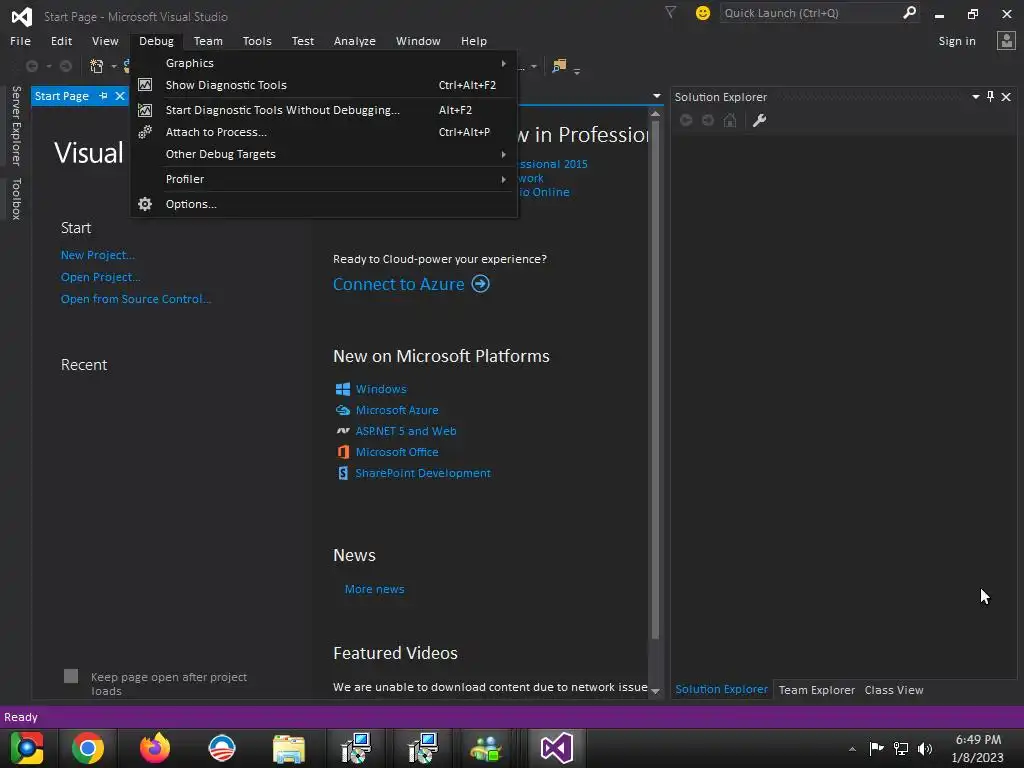Click the Quick Launch magnifier icon

point(909,12)
